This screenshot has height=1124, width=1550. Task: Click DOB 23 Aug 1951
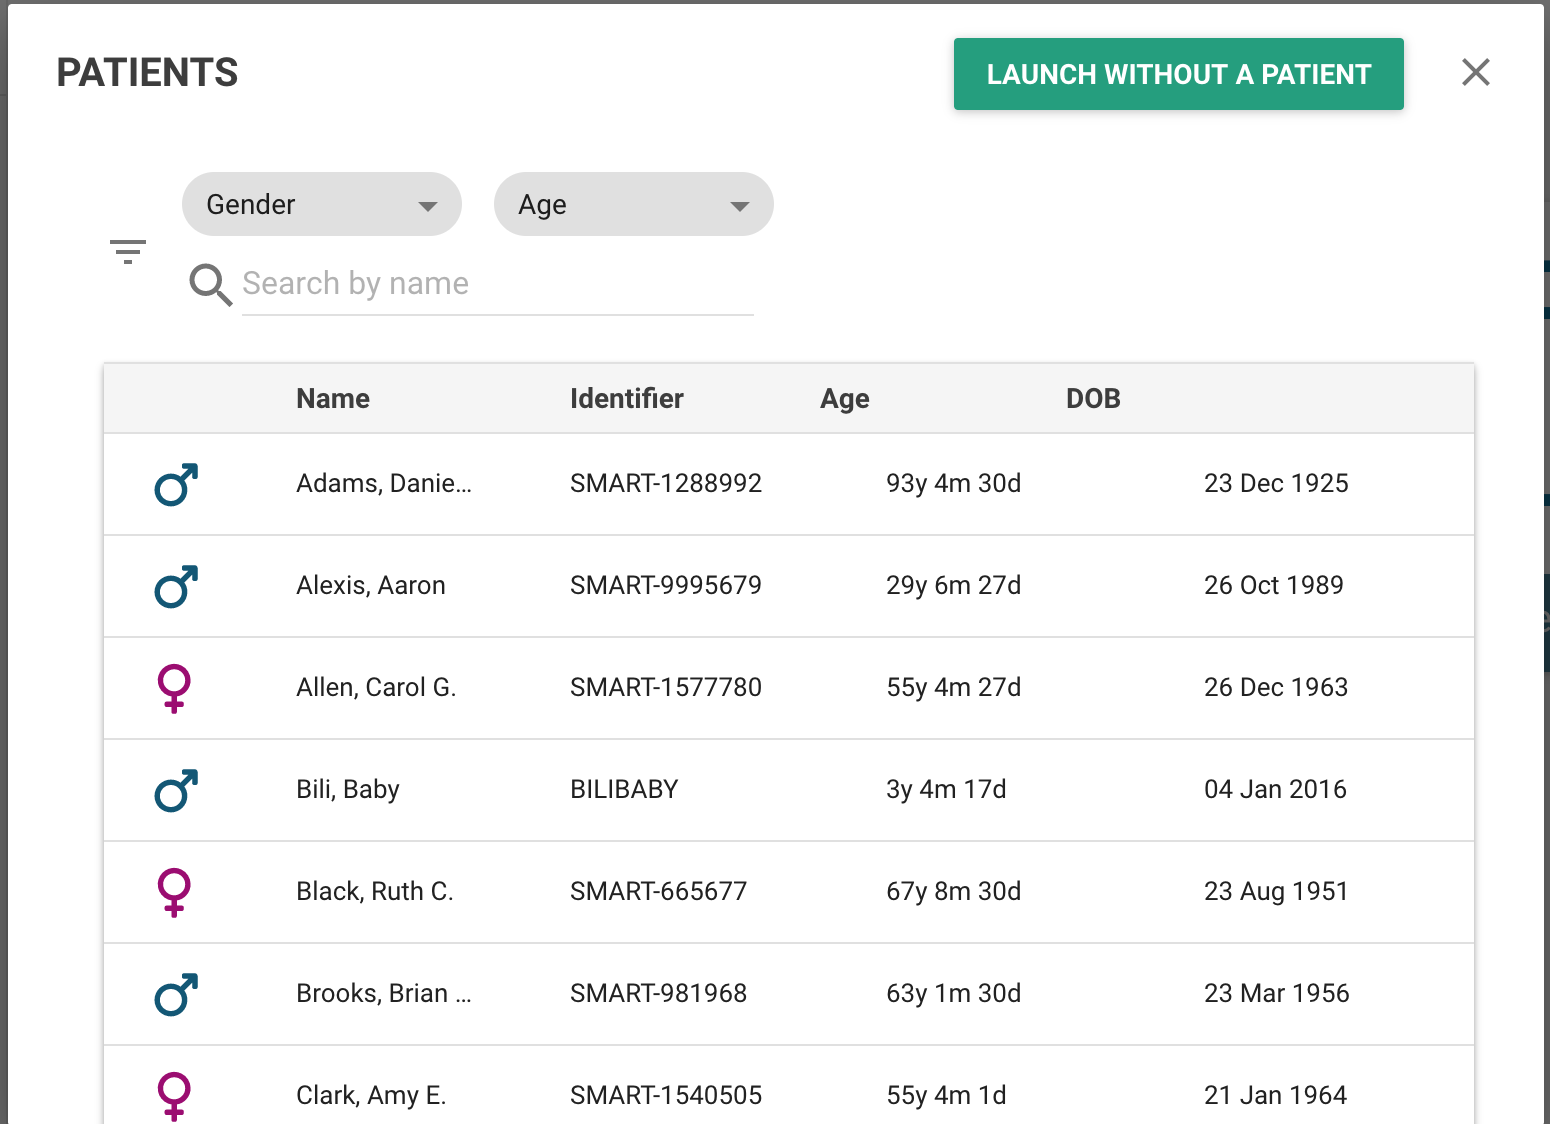click(1276, 892)
